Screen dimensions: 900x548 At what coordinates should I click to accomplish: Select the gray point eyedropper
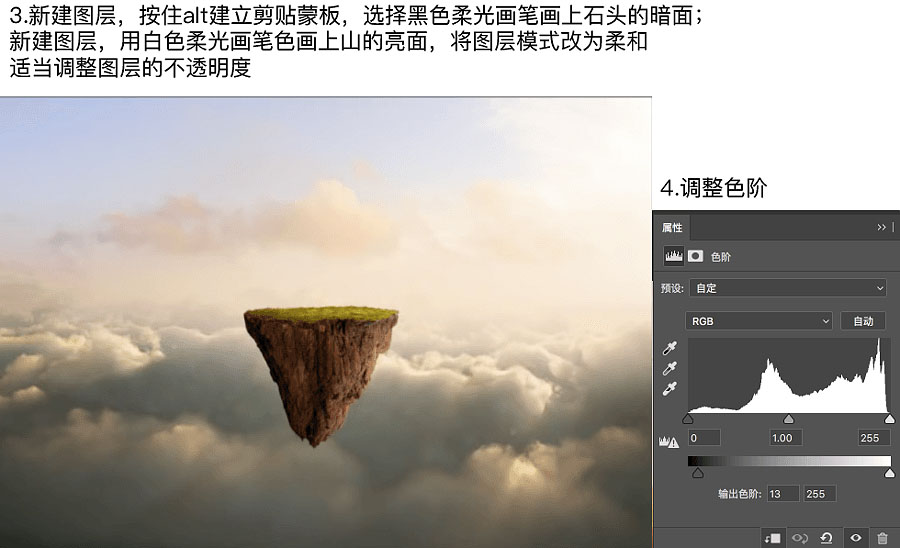(x=671, y=368)
